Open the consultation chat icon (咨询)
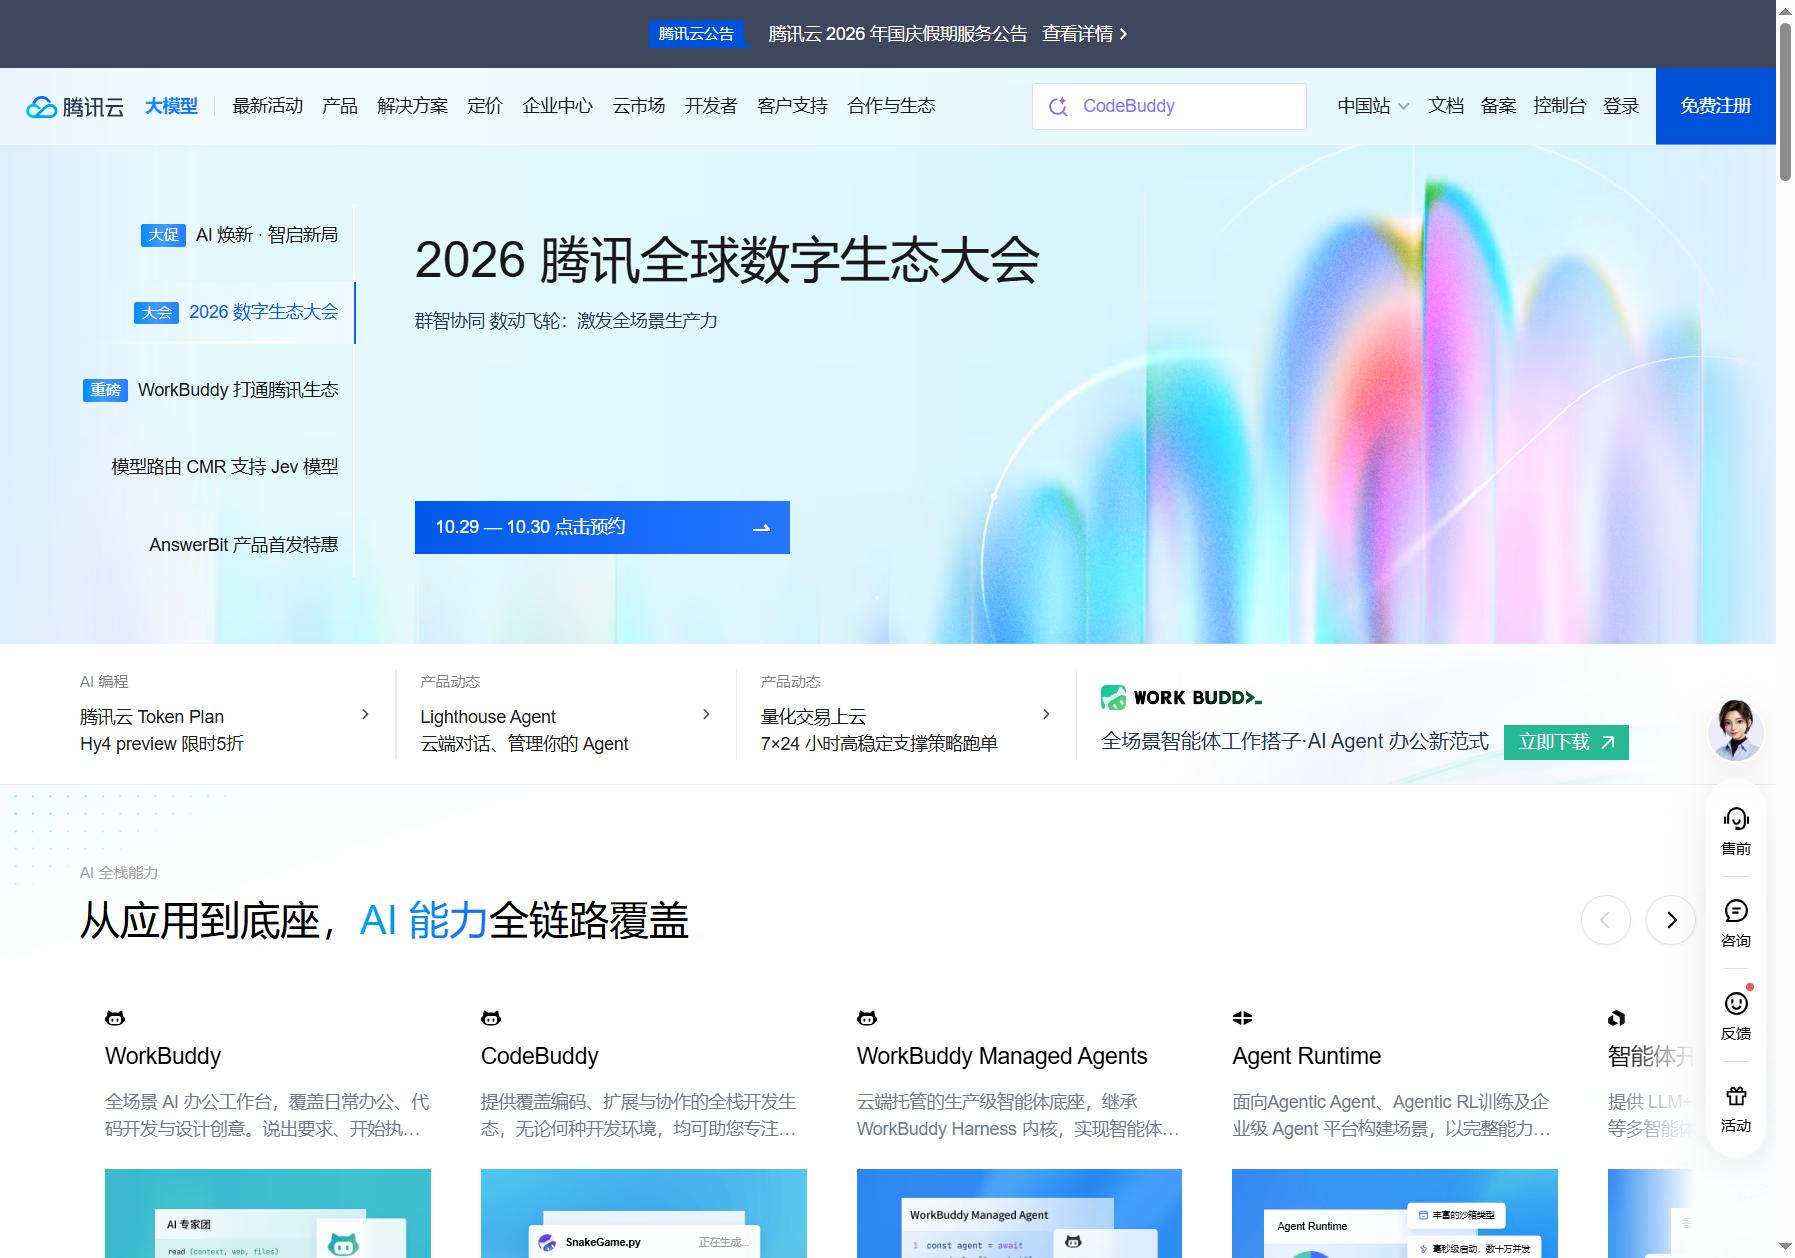Image resolution: width=1795 pixels, height=1258 pixels. pos(1736,911)
